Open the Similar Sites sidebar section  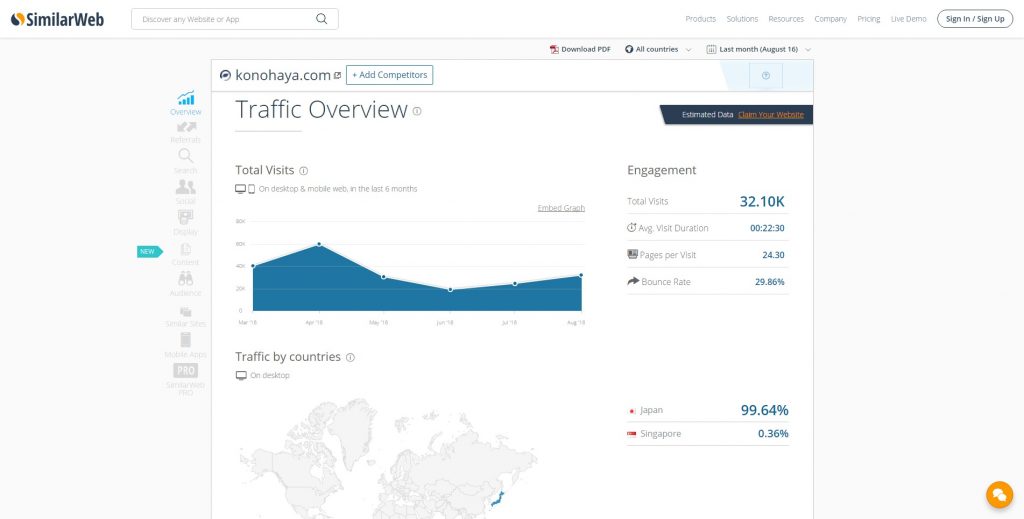pyautogui.click(x=185, y=317)
